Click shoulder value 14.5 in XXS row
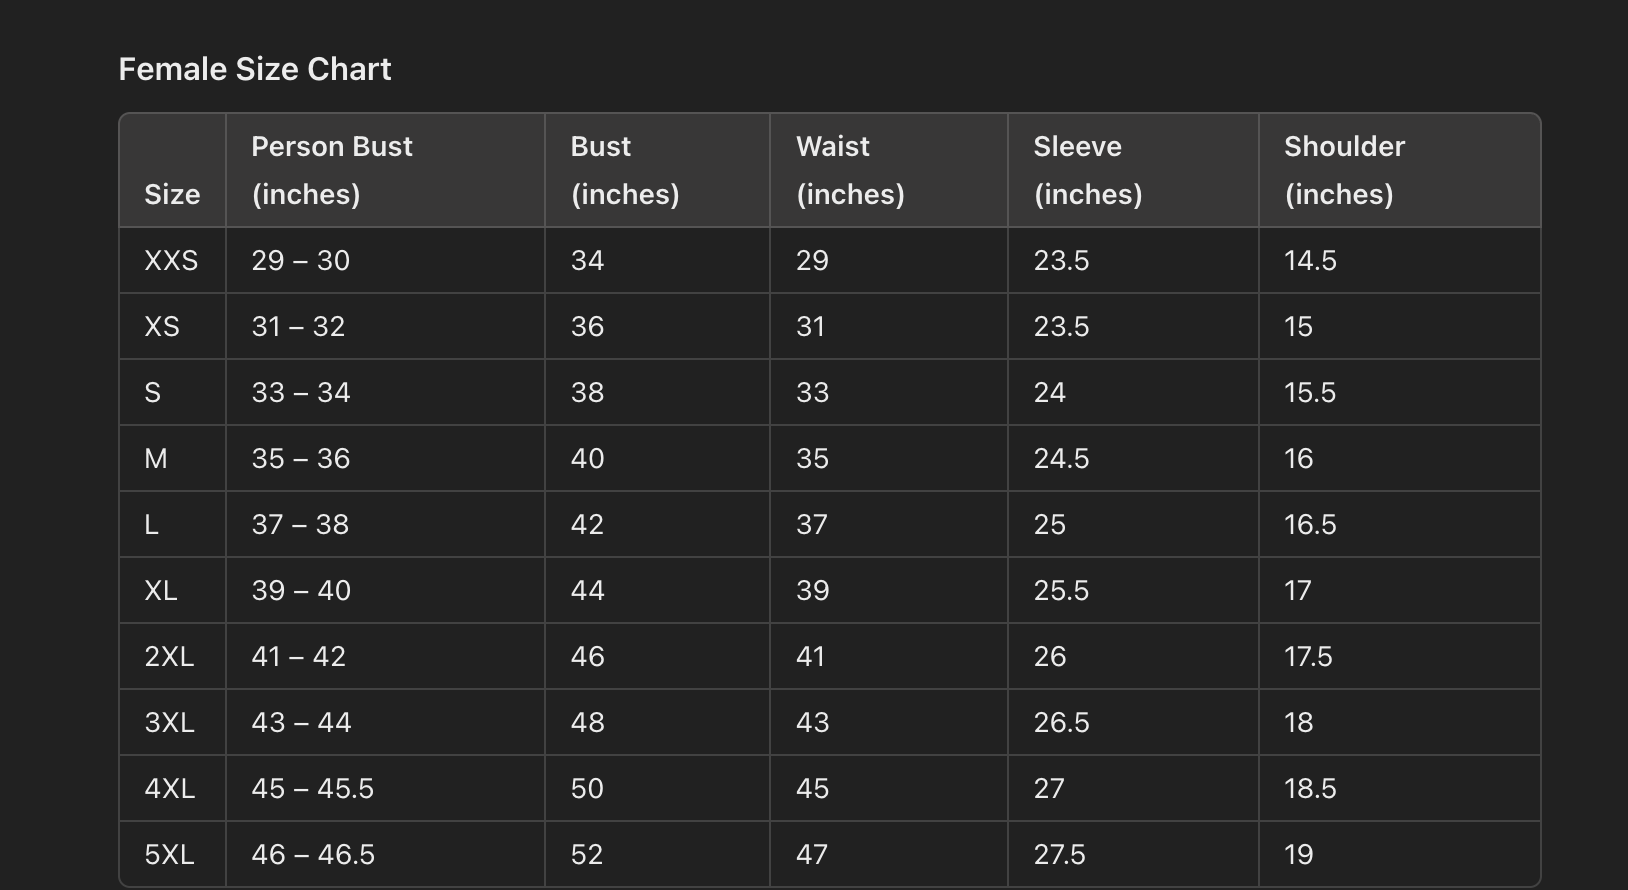This screenshot has height=890, width=1628. (x=1310, y=260)
